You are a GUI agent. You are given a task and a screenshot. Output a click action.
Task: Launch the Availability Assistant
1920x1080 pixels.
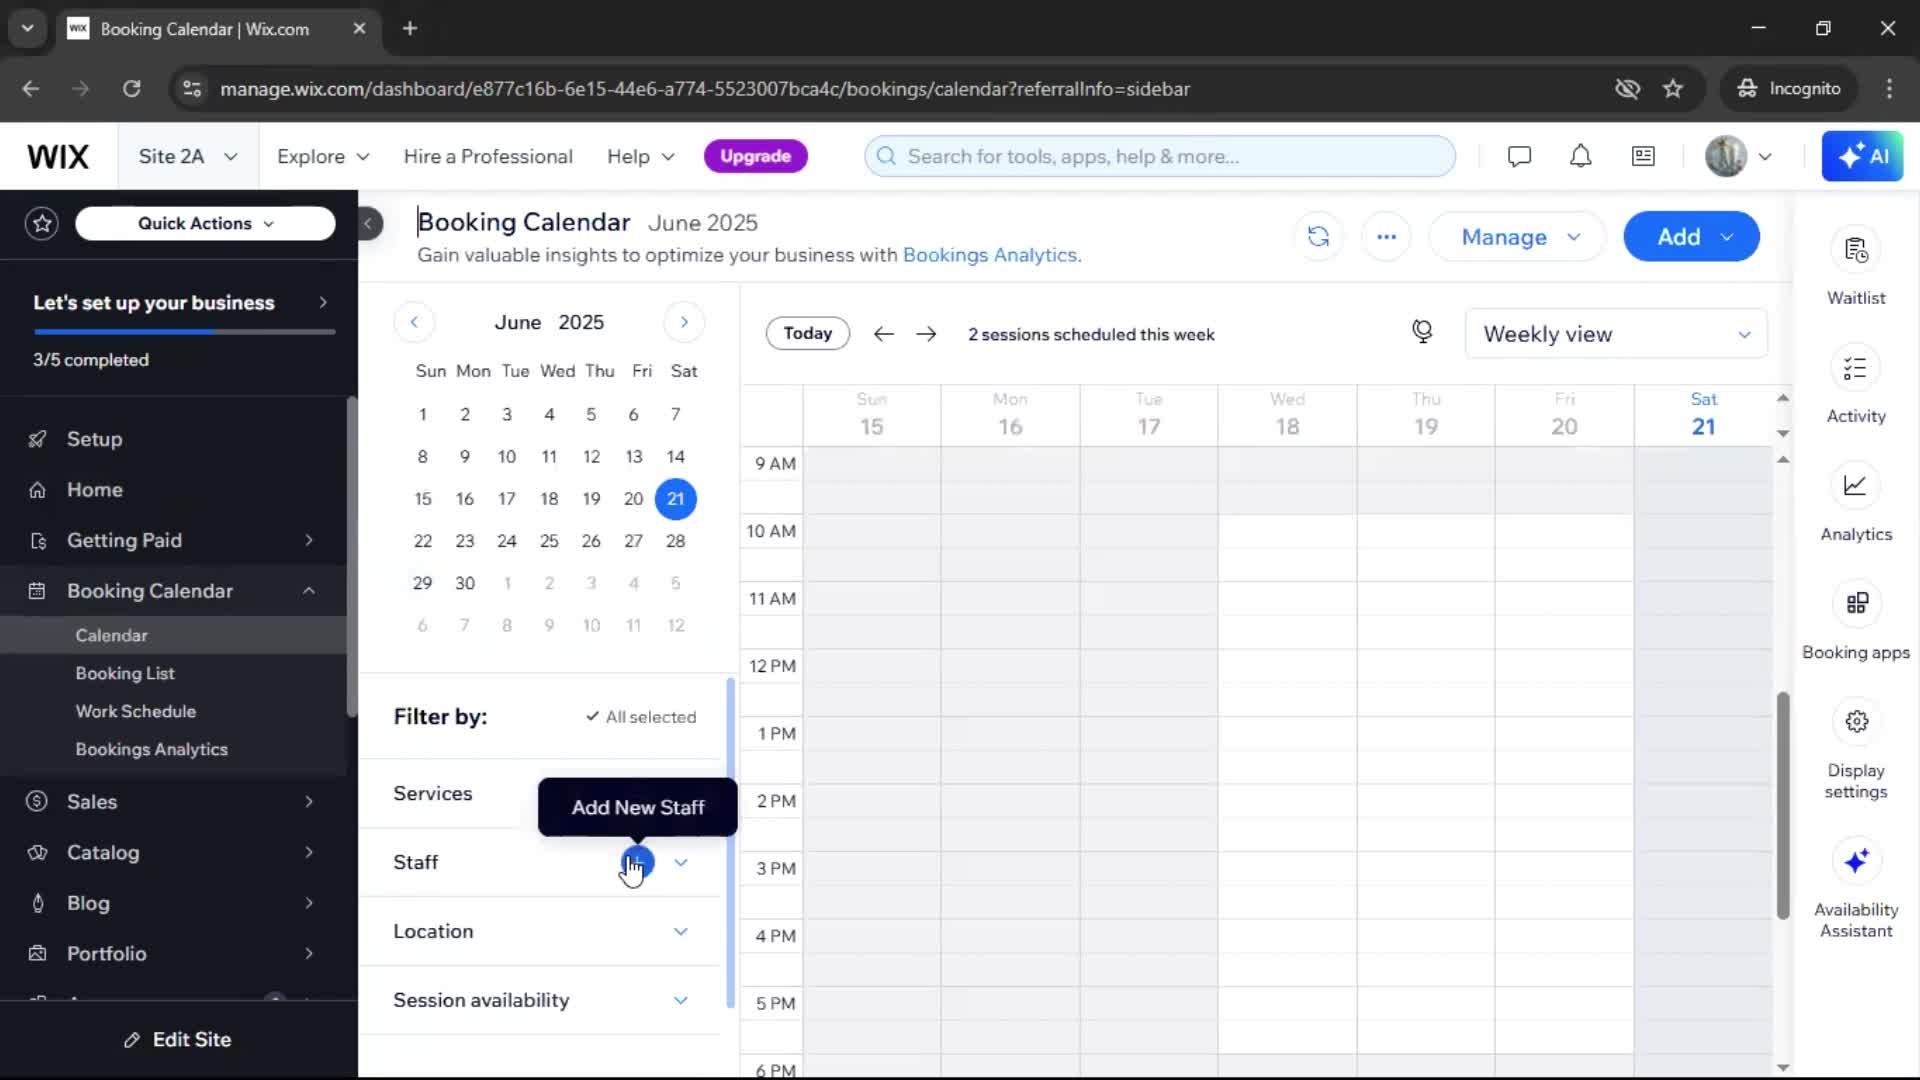[1856, 861]
